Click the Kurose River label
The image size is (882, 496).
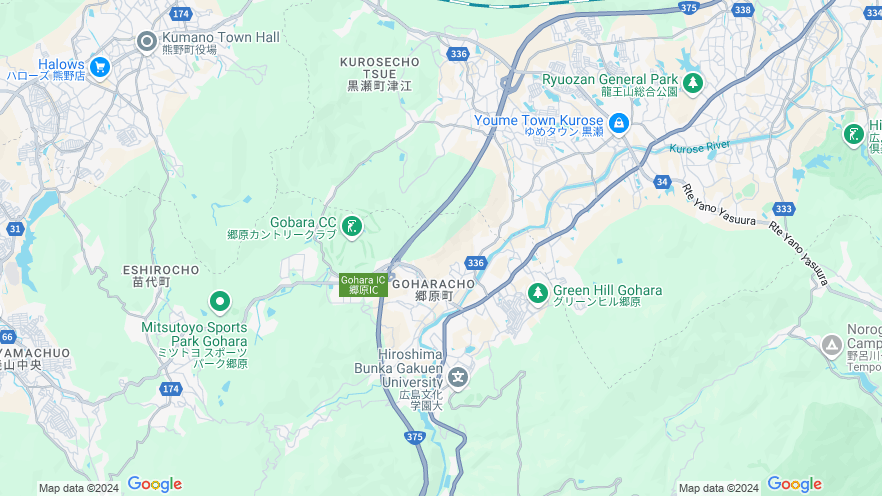pyautogui.click(x=700, y=147)
